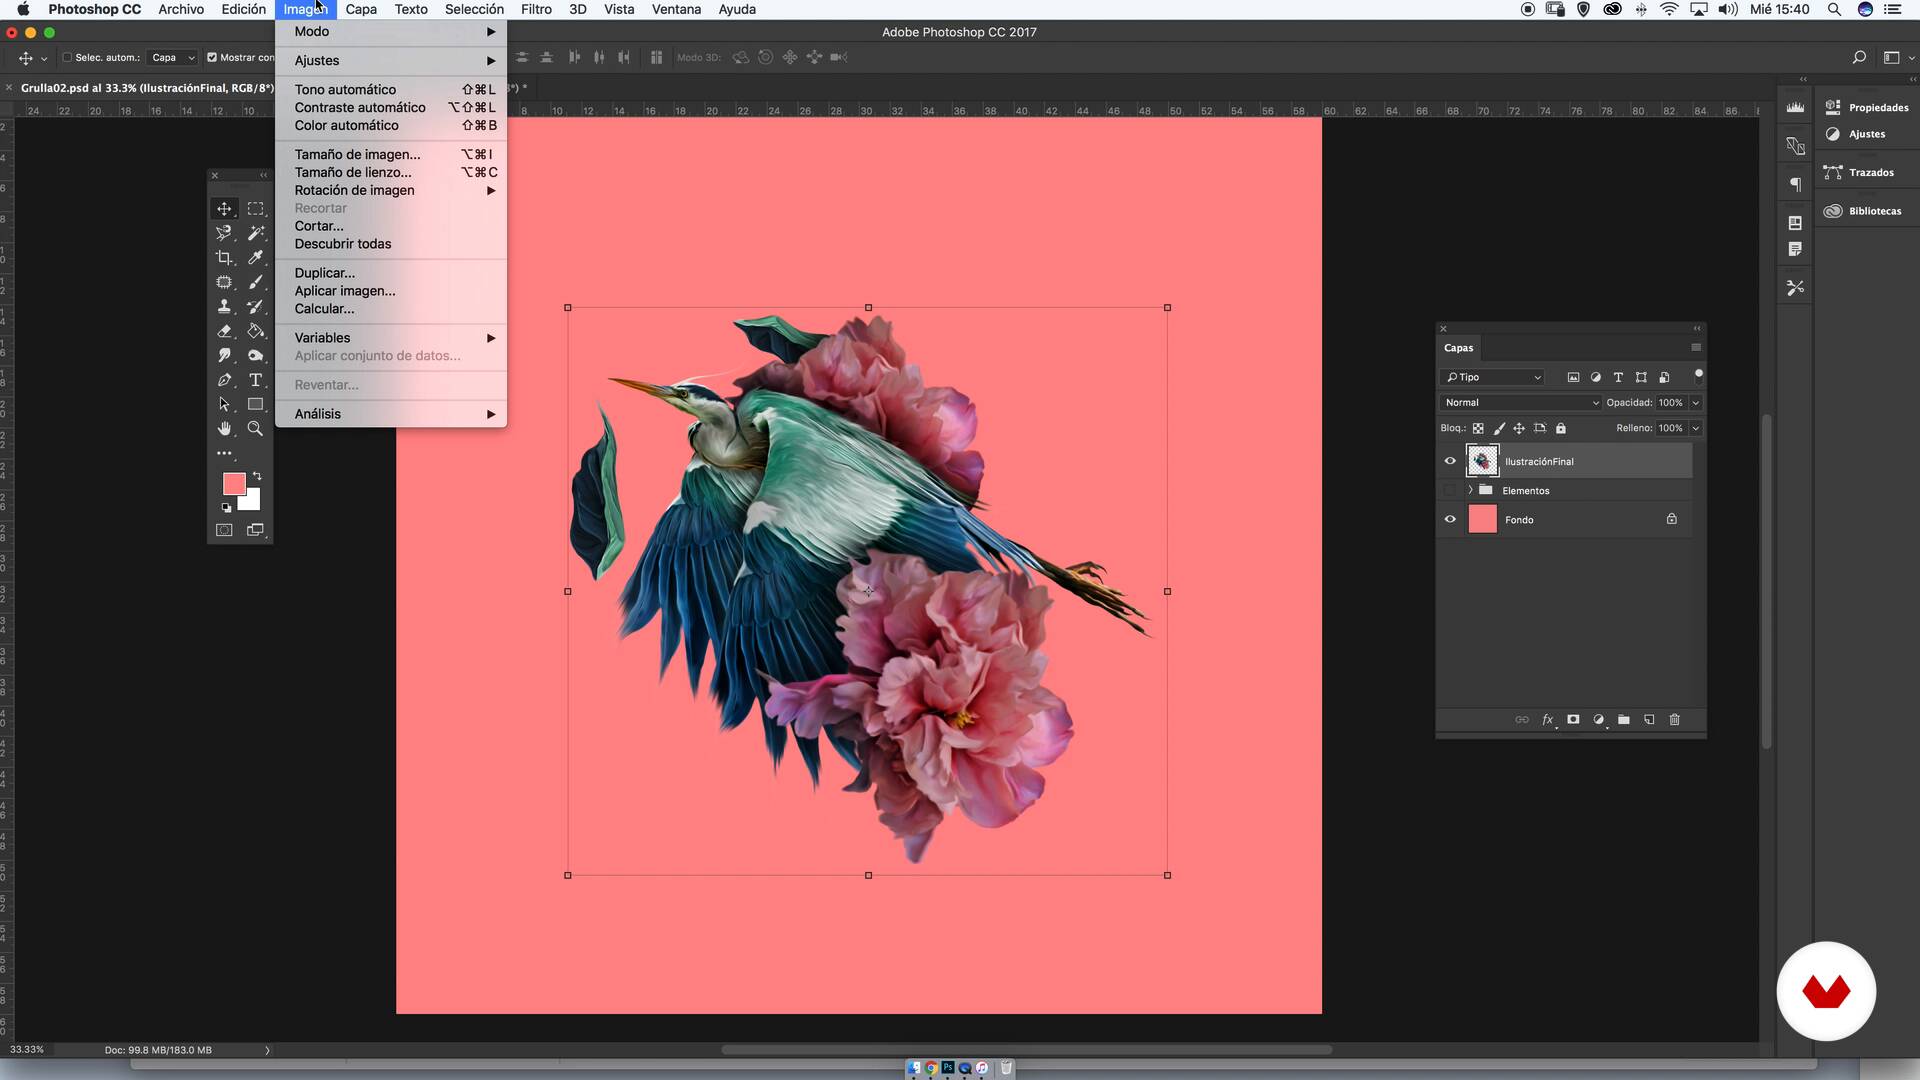Viewport: 1920px width, 1080px height.
Task: Open the extra tools ellipsis button
Action: coord(224,454)
